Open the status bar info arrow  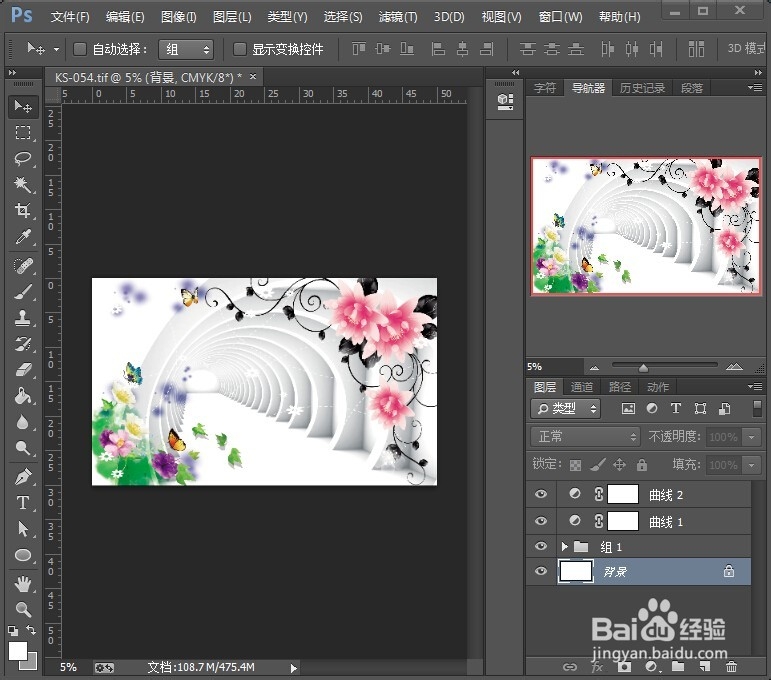pyautogui.click(x=294, y=668)
